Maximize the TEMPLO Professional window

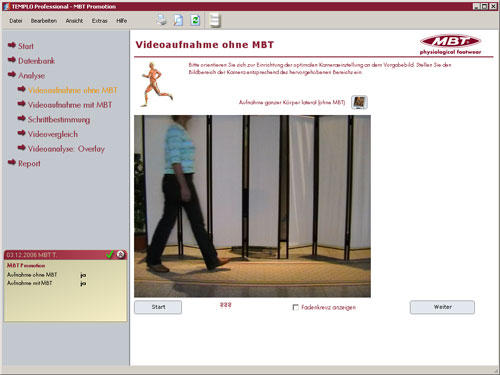pyautogui.click(x=485, y=6)
